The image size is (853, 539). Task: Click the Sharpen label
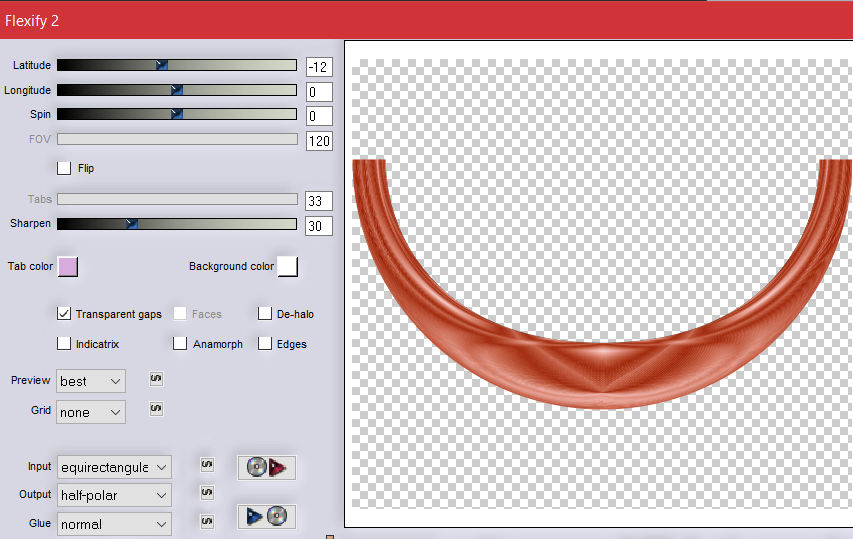point(30,224)
